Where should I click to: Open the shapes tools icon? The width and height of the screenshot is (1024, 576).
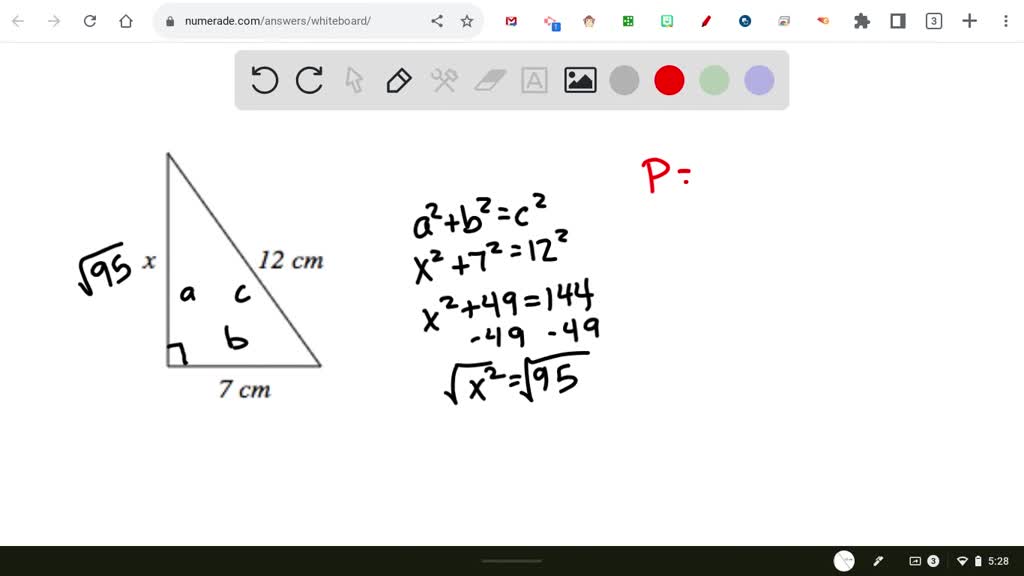point(444,80)
